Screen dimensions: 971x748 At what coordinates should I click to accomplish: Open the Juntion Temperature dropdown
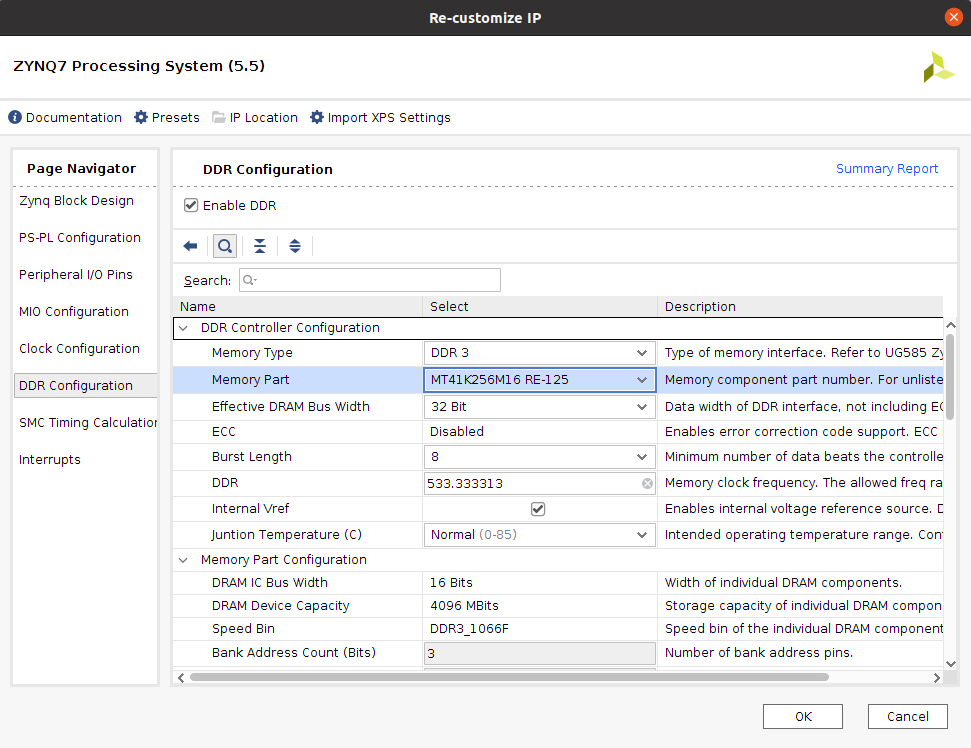pos(539,535)
